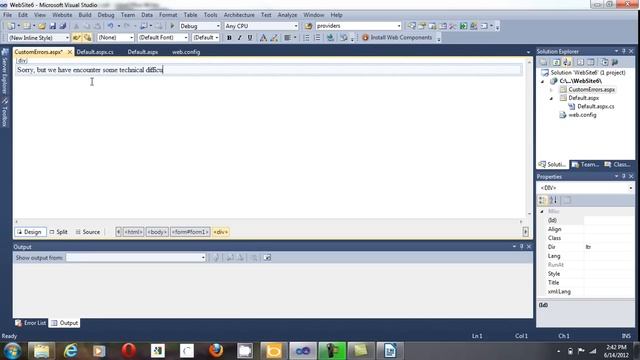Switch to Source view
This screenshot has height=360, width=640.
(x=88, y=232)
